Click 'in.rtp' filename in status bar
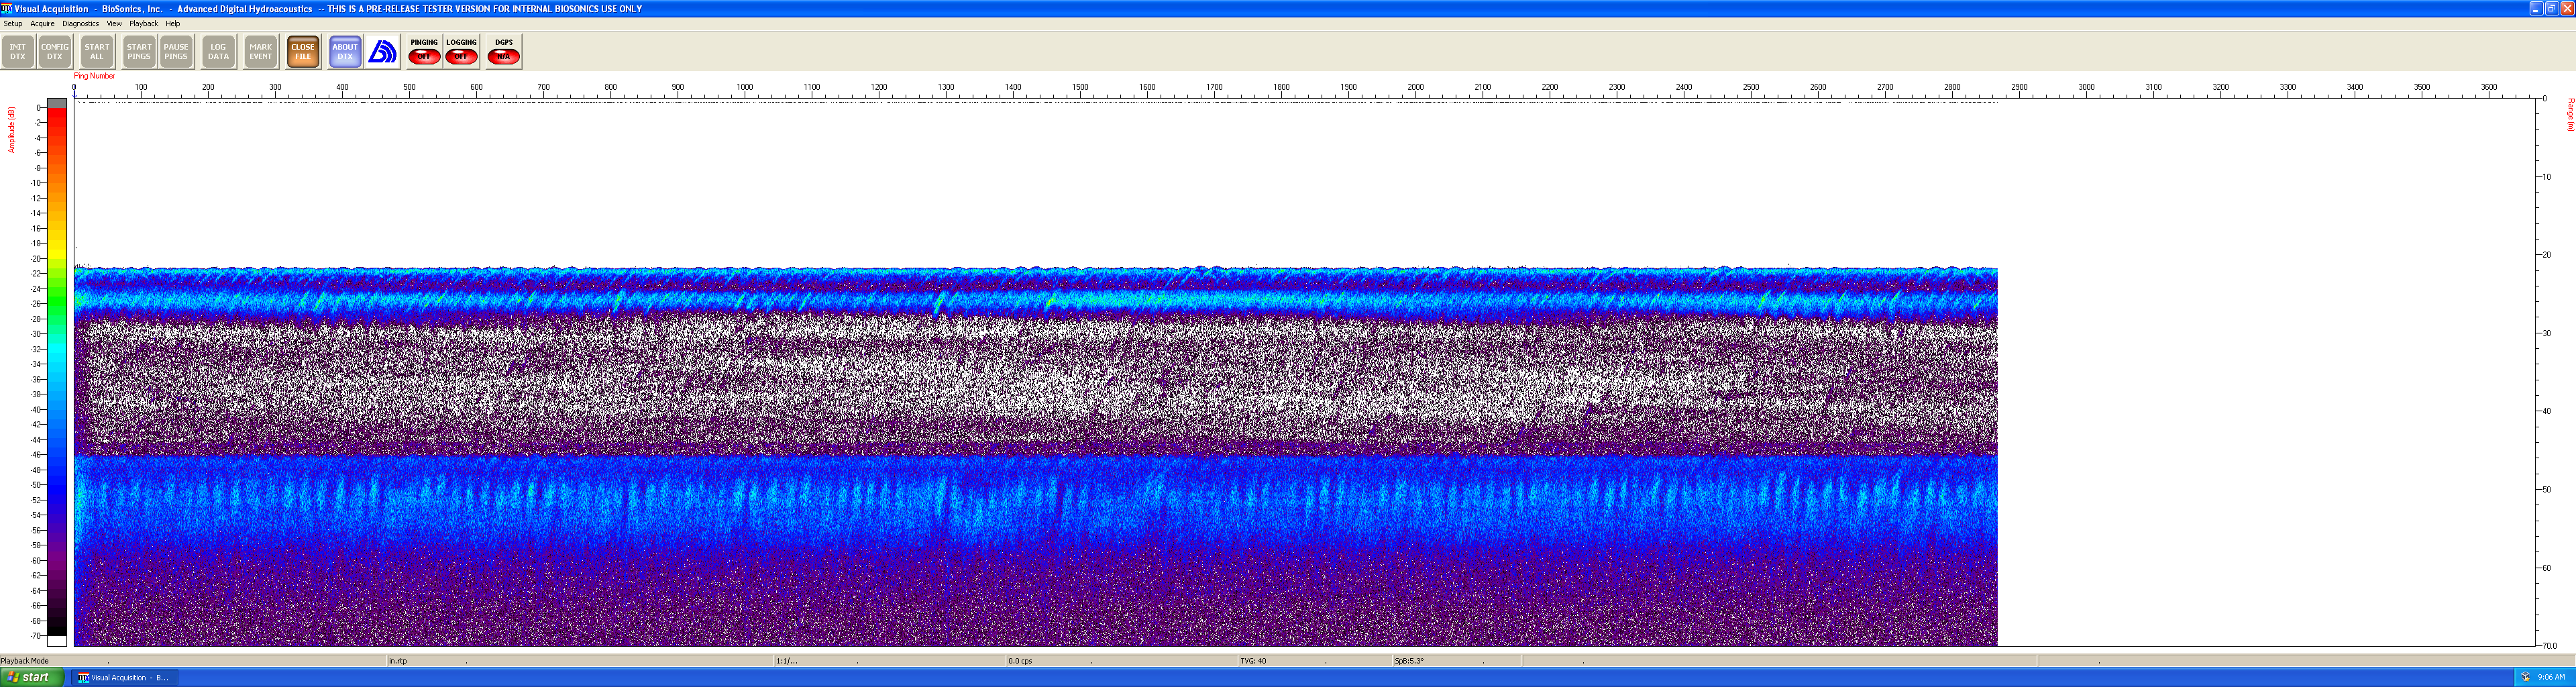2576x687 pixels. click(398, 661)
